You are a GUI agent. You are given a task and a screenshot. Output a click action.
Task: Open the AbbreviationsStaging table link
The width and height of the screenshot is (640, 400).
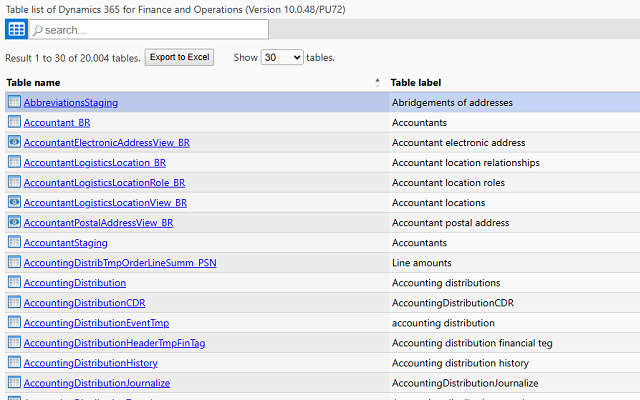coord(71,103)
